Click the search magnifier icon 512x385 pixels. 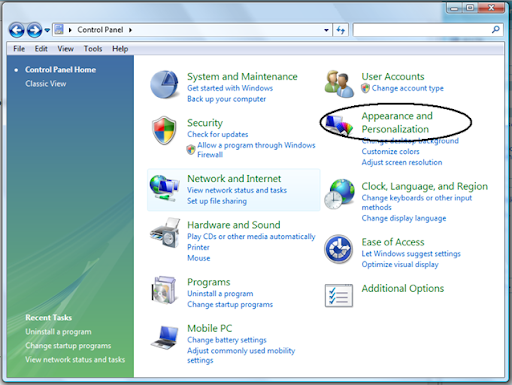click(x=495, y=30)
